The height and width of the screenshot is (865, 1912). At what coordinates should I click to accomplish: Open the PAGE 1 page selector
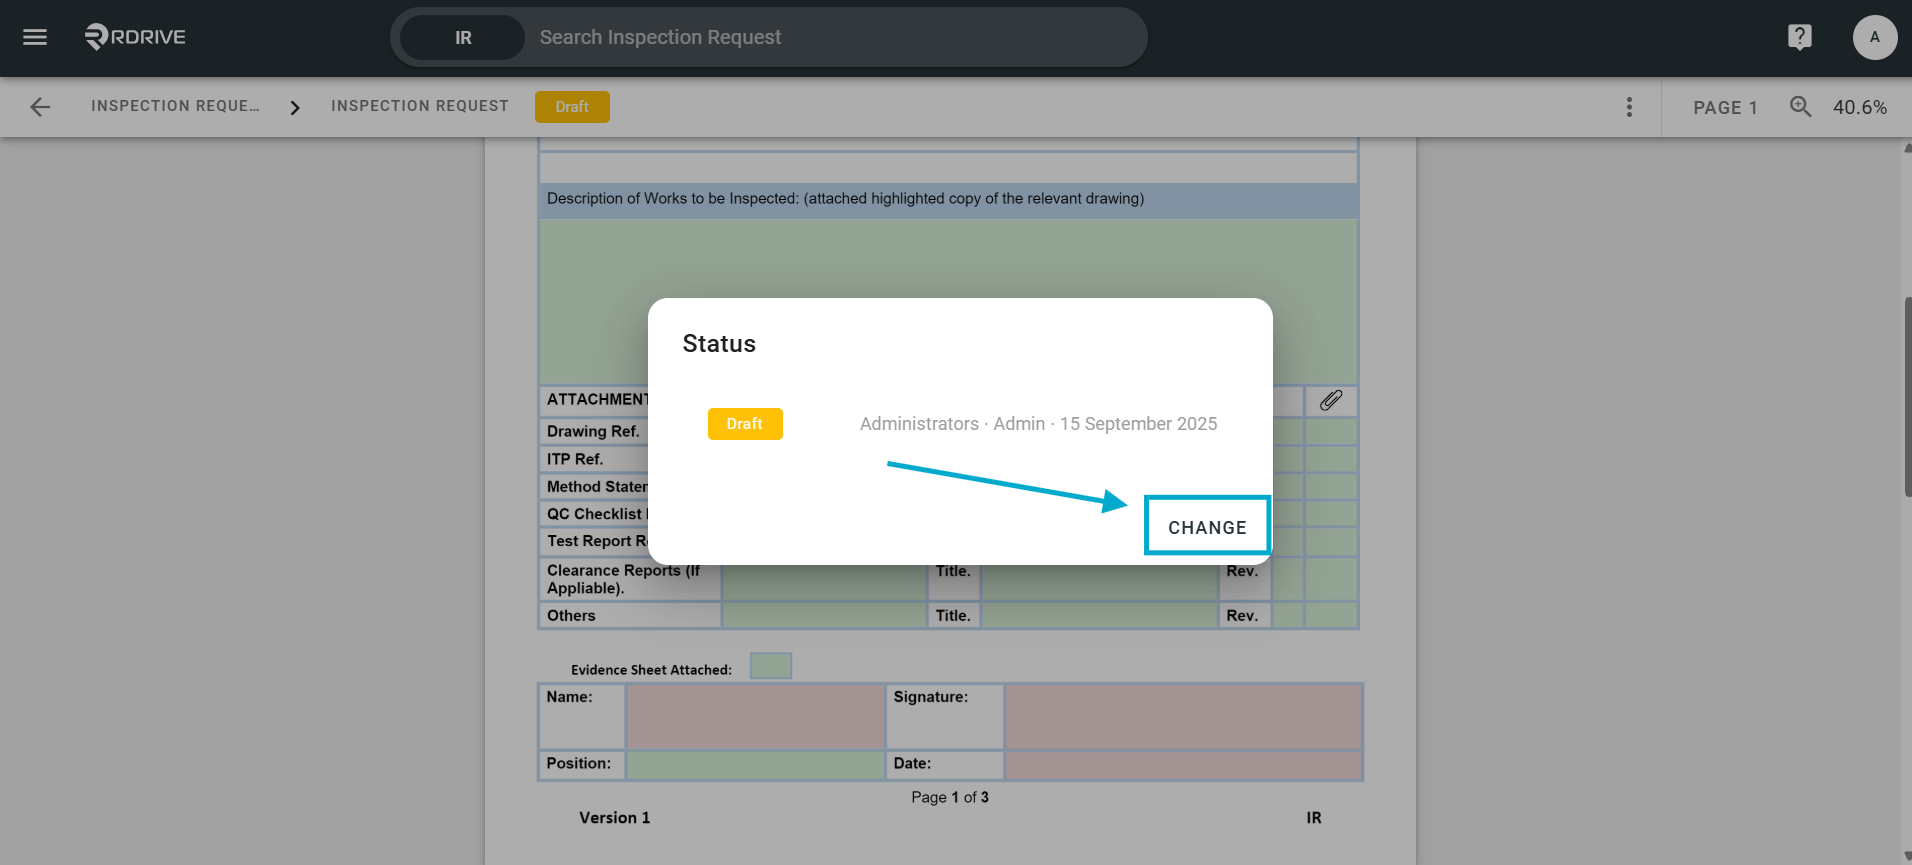pos(1725,108)
